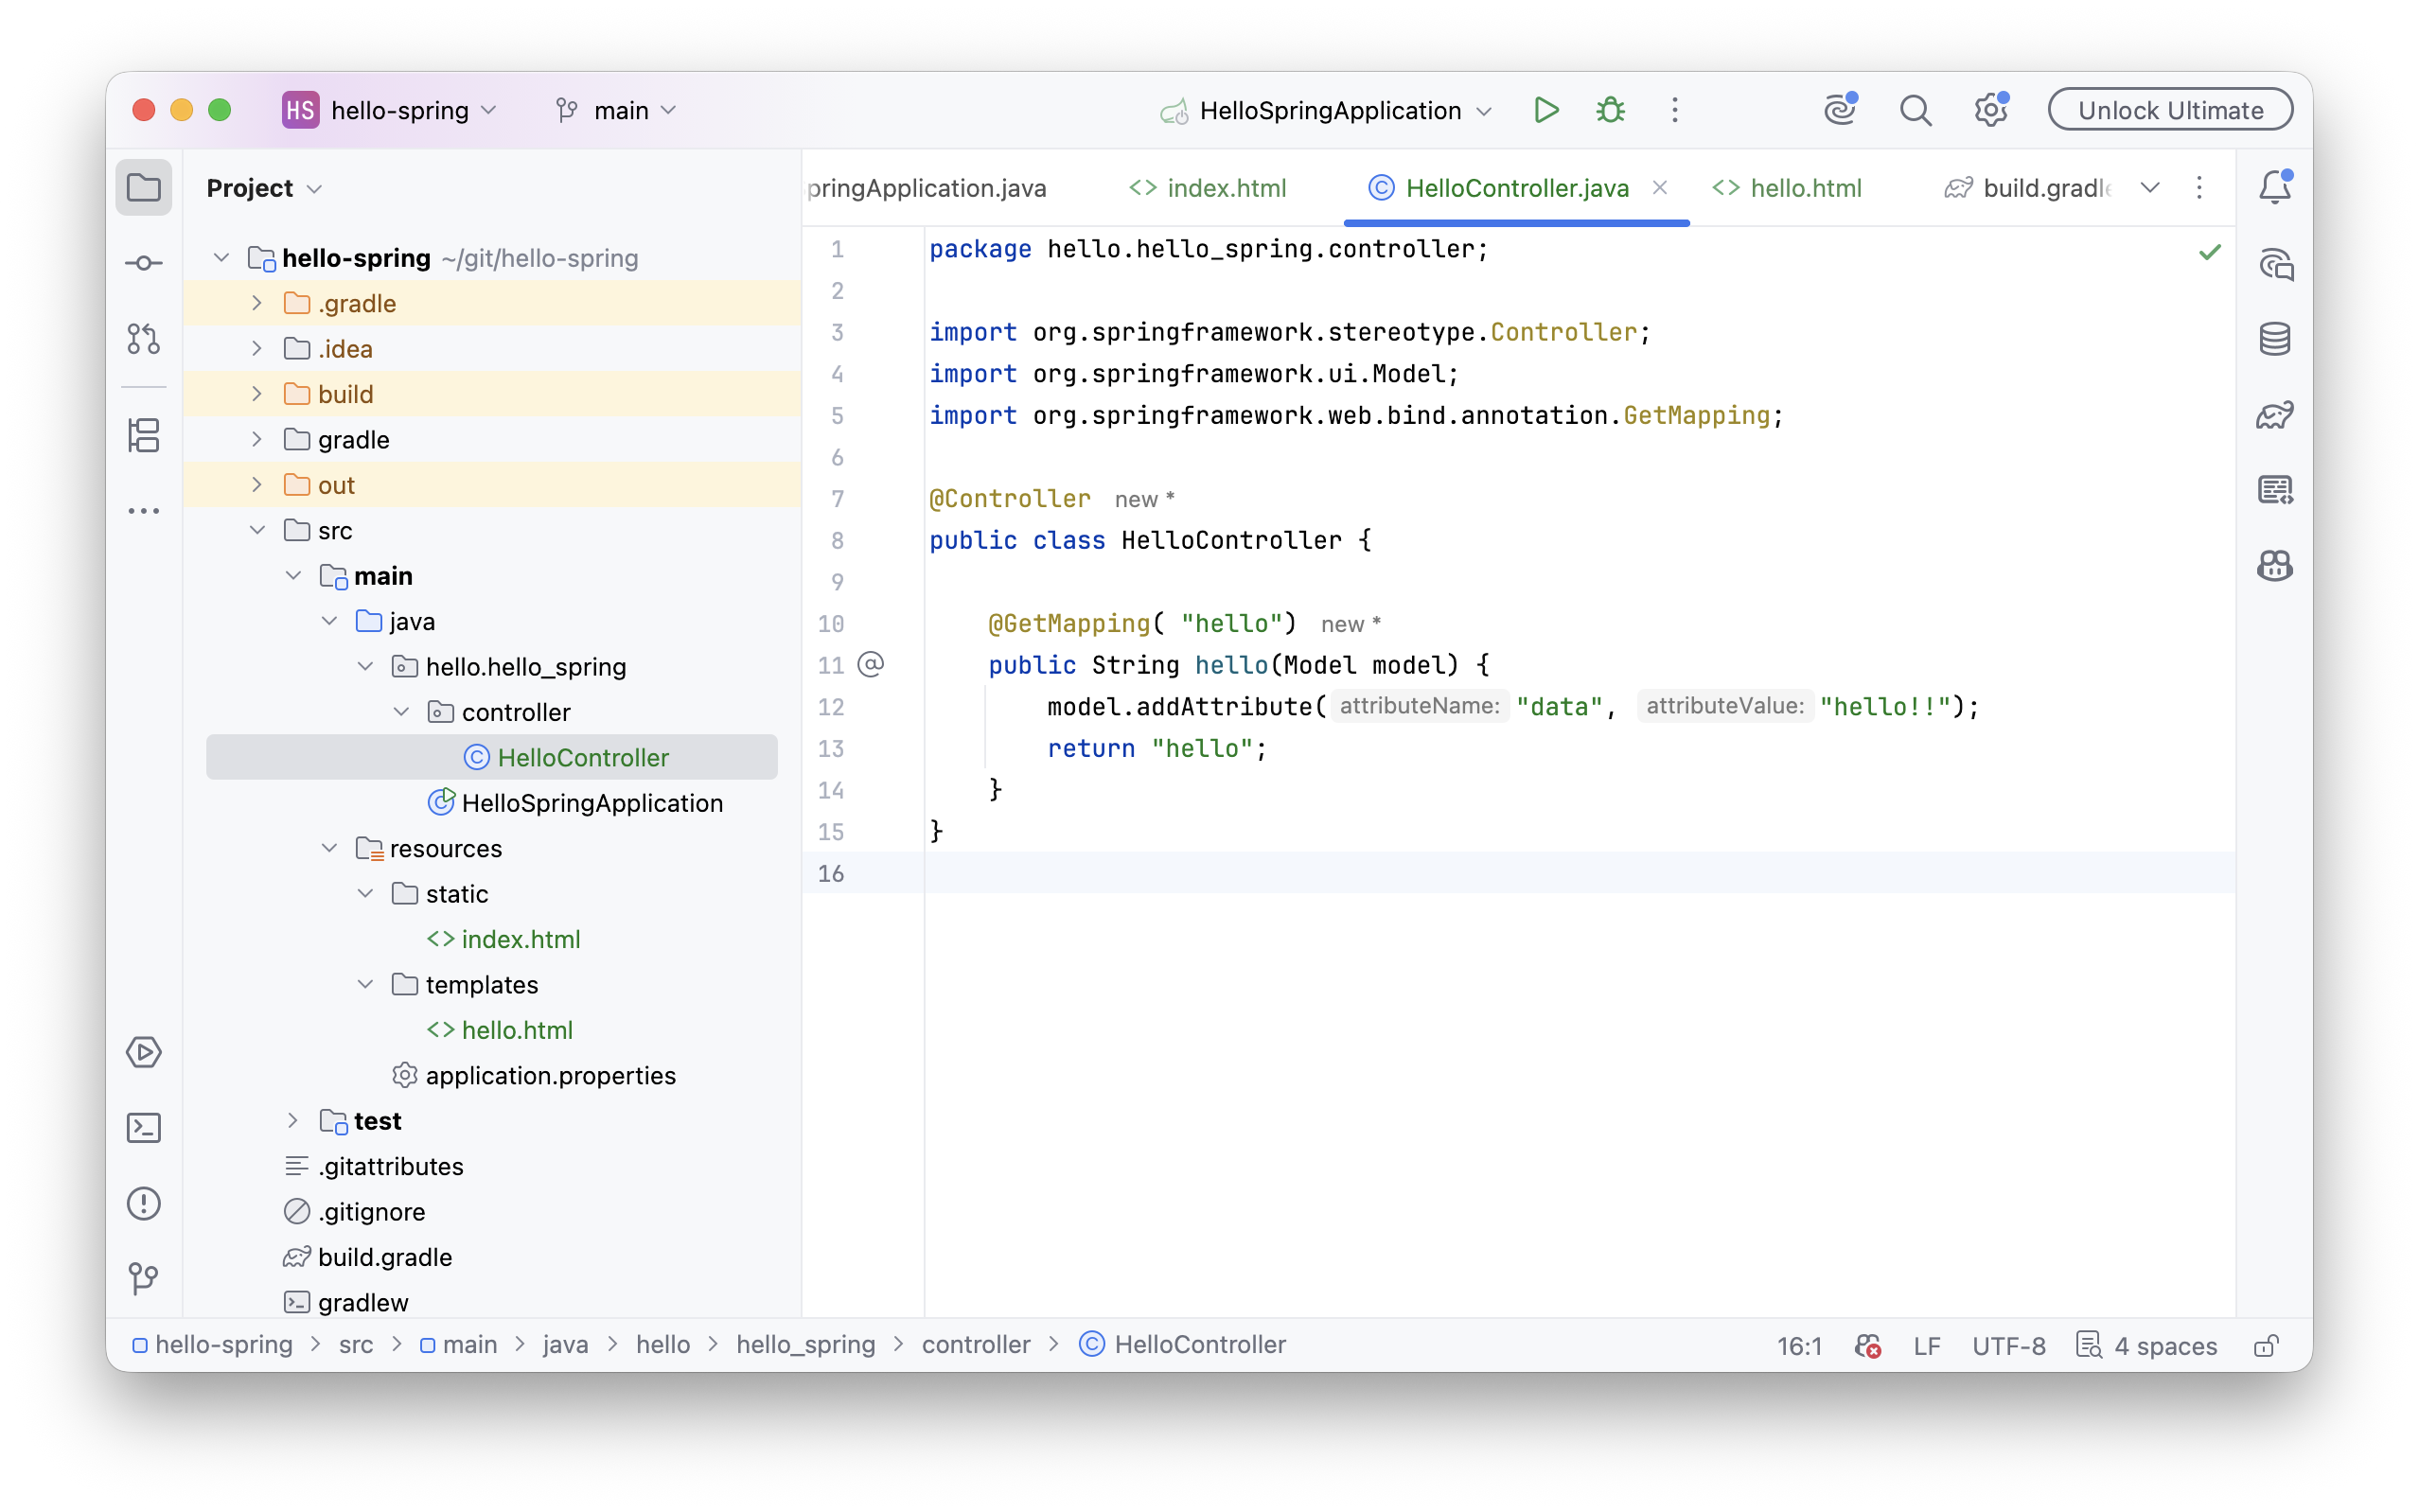Expand the .gradle folder
The width and height of the screenshot is (2419, 1512).
(257, 303)
